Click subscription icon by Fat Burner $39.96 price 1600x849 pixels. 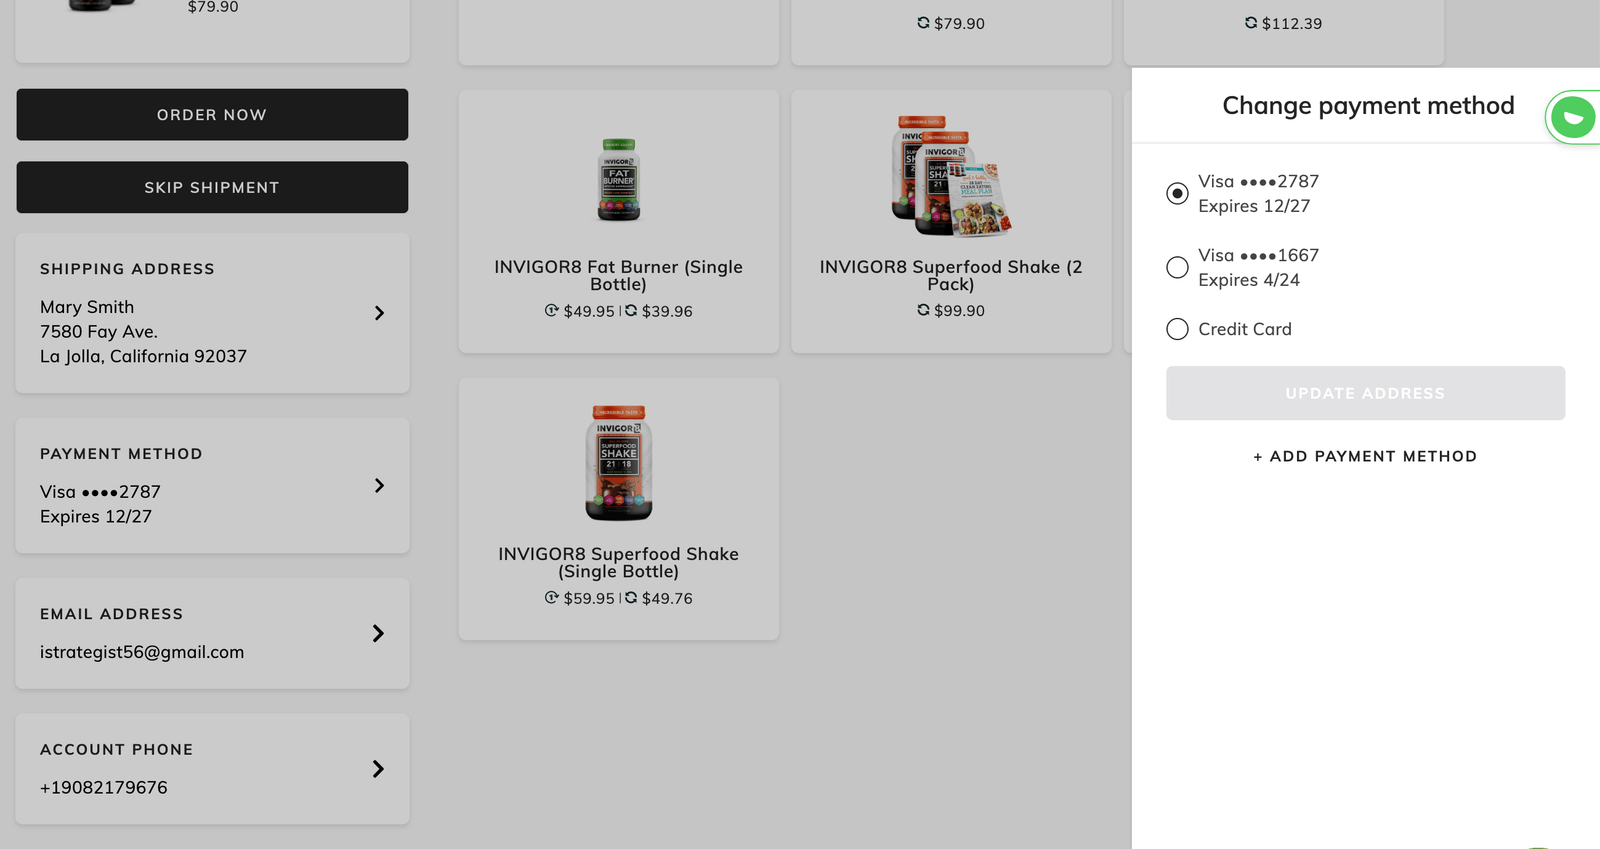pyautogui.click(x=631, y=311)
